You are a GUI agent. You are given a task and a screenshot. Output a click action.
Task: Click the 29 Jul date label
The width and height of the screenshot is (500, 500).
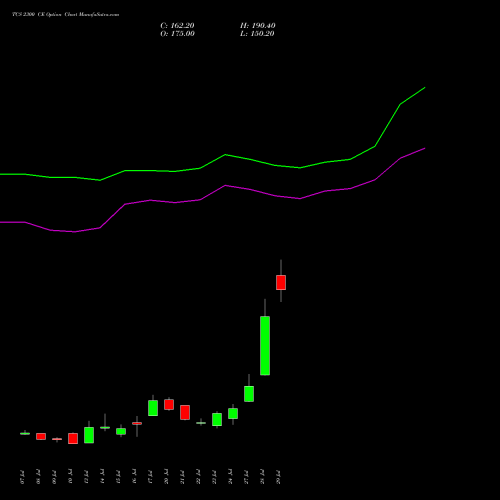coord(278,477)
